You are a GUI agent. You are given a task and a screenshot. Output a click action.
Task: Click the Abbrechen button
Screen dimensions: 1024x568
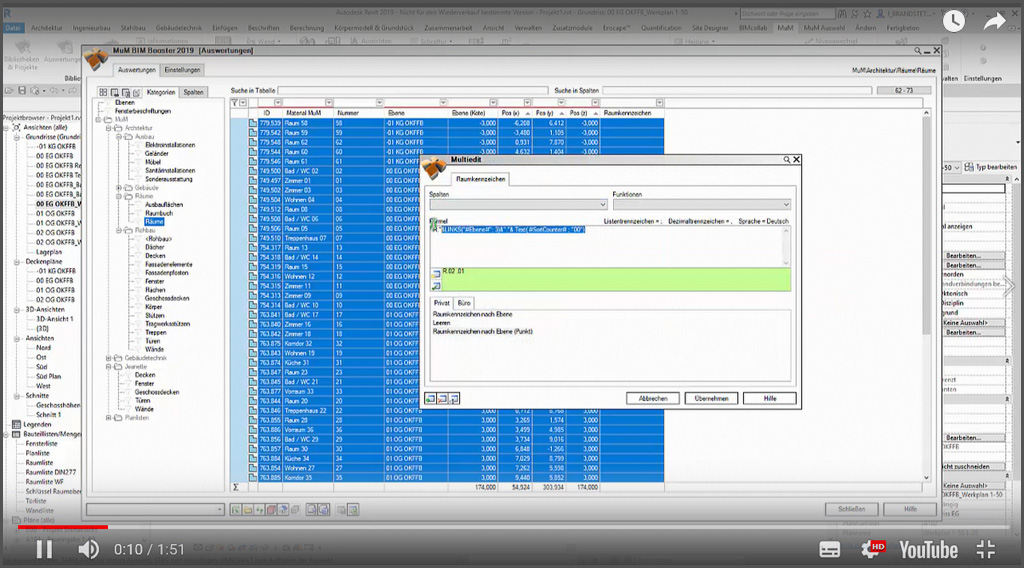pyautogui.click(x=653, y=398)
